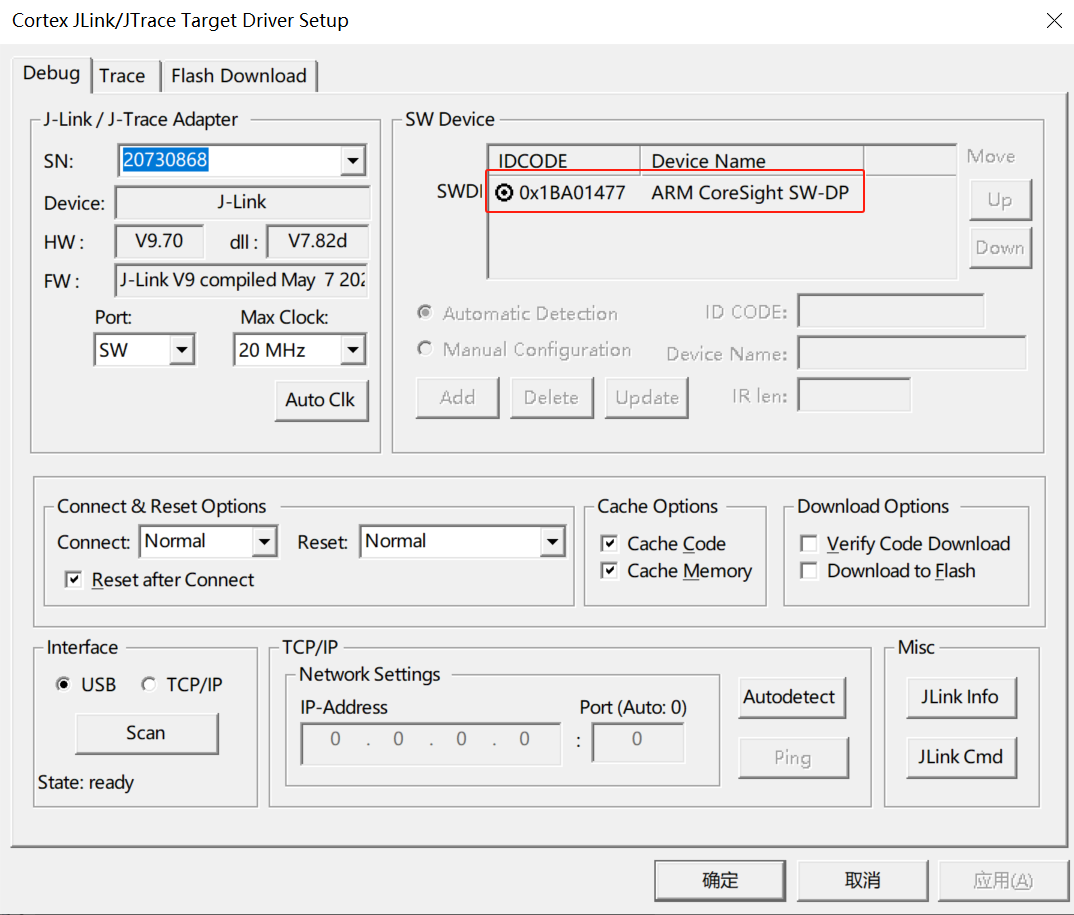Switch to the Trace tab
Image resolution: width=1074 pixels, height=915 pixels.
coord(122,75)
